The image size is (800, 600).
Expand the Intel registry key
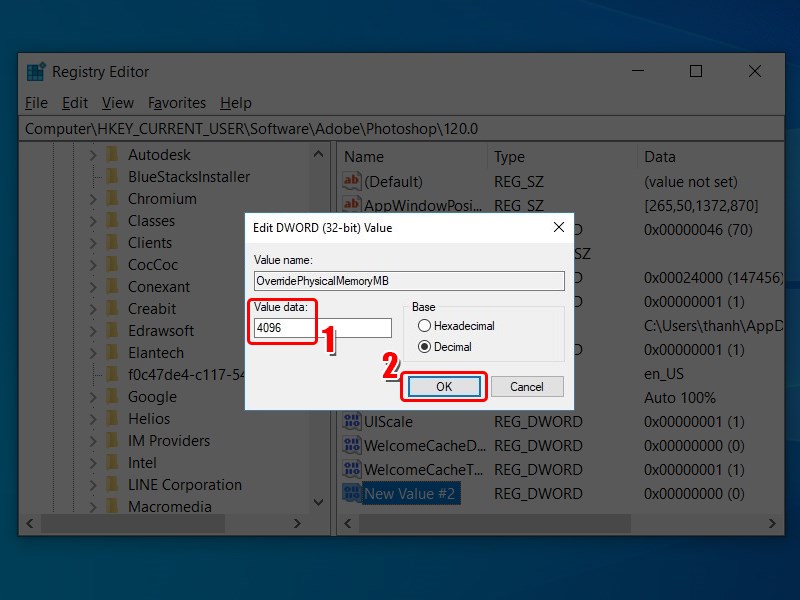(93, 463)
